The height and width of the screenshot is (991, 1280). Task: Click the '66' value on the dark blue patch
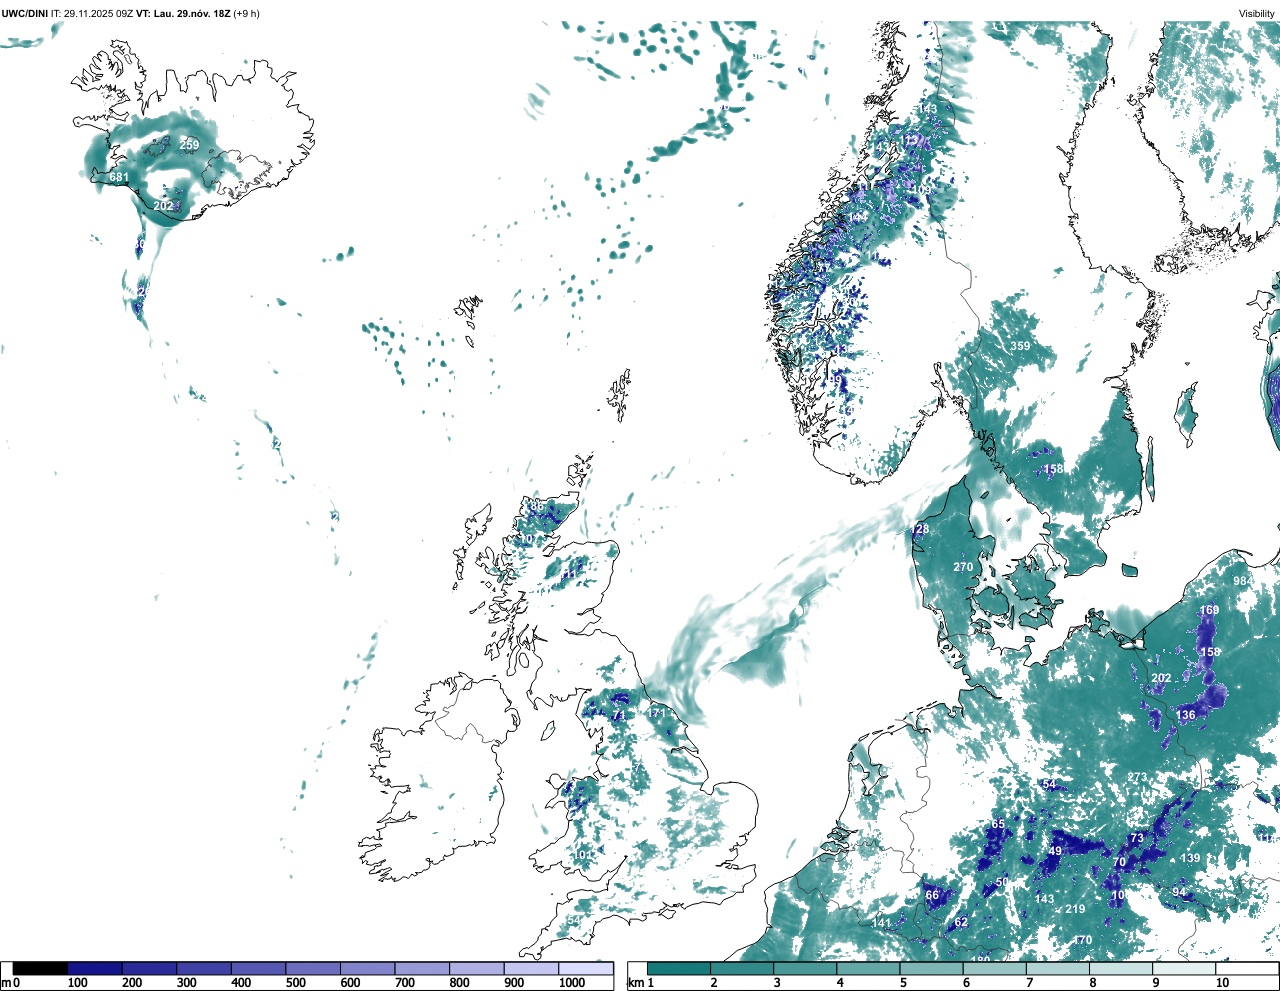pos(932,895)
